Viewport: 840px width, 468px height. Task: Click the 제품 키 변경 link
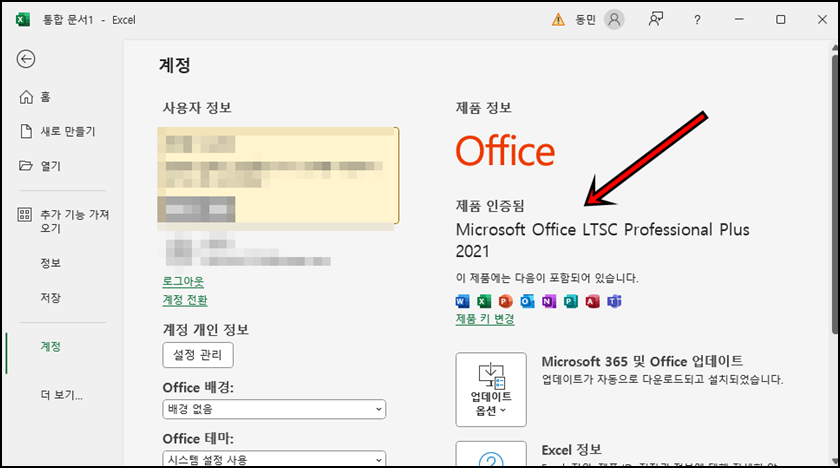click(x=485, y=319)
